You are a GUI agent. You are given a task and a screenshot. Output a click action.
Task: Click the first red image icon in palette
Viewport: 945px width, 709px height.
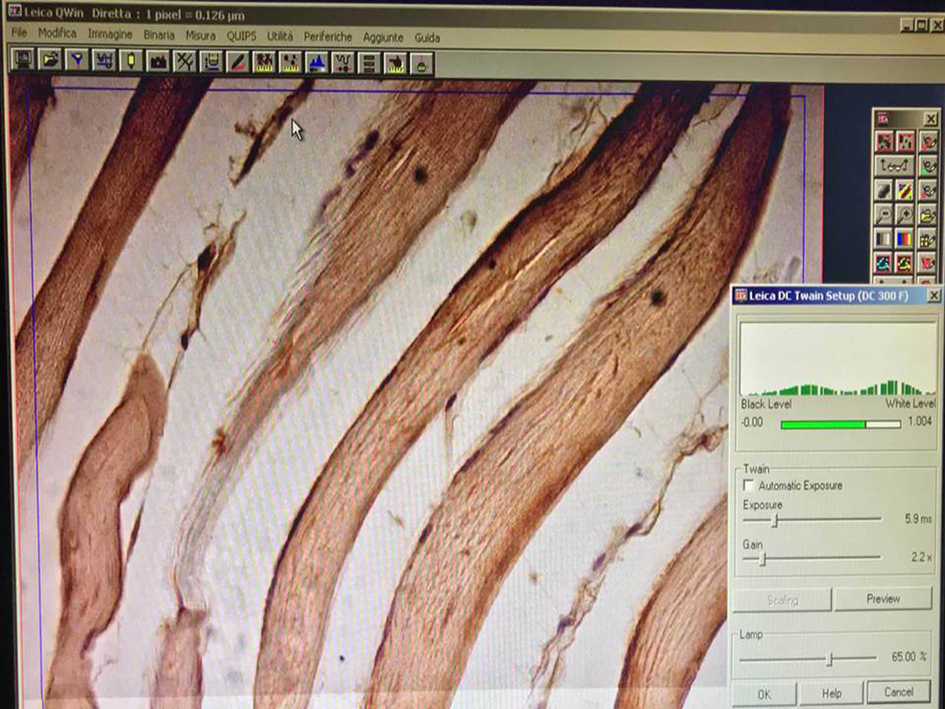pyautogui.click(x=884, y=142)
